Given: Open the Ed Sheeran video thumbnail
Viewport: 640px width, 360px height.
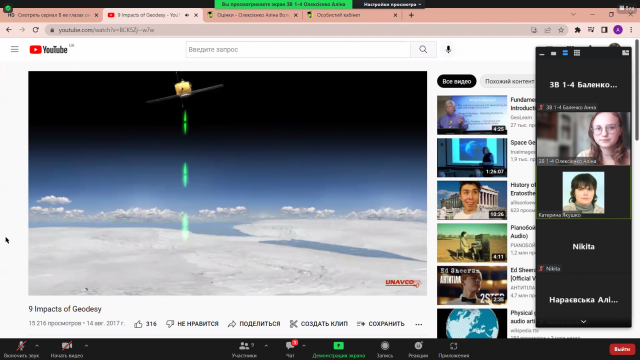Looking at the screenshot, I should point(472,285).
